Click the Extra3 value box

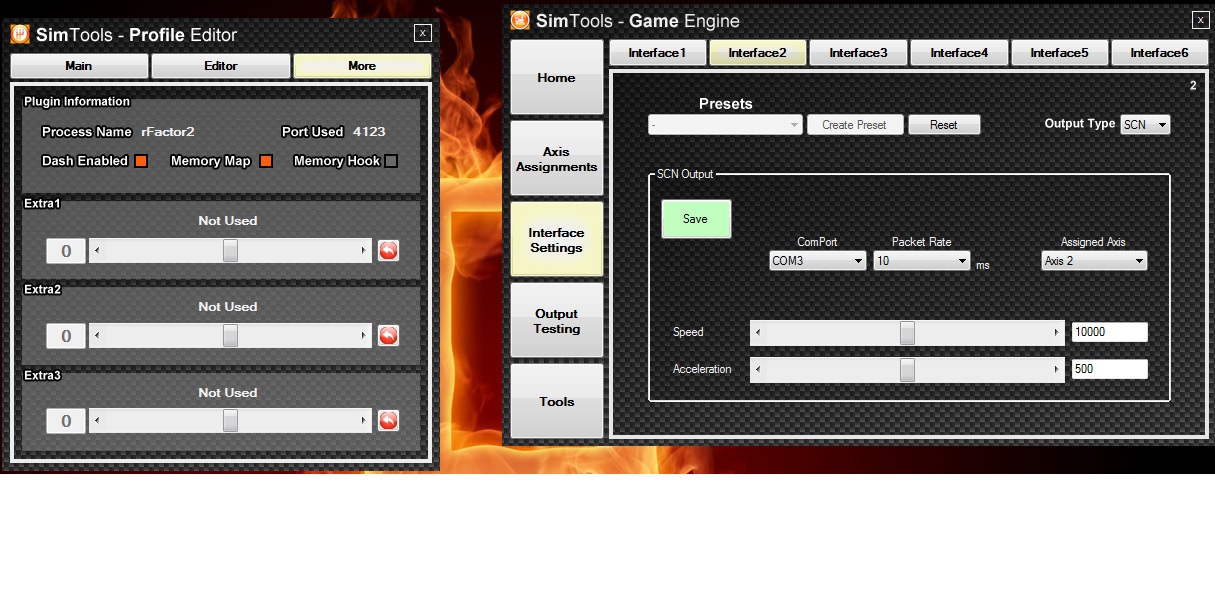66,421
